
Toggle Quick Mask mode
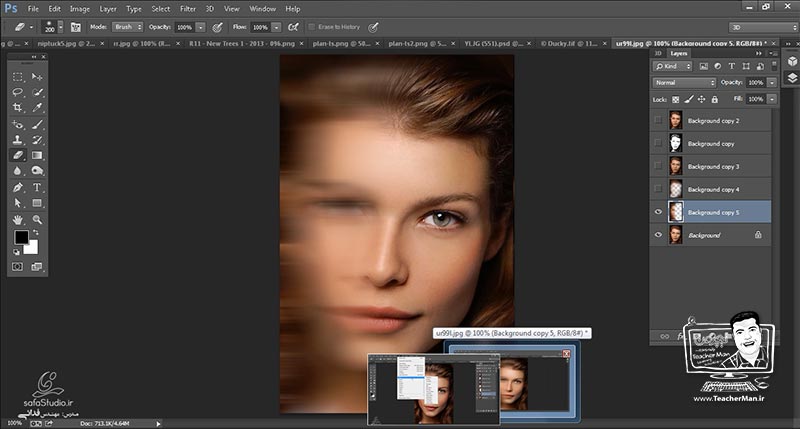(18, 267)
